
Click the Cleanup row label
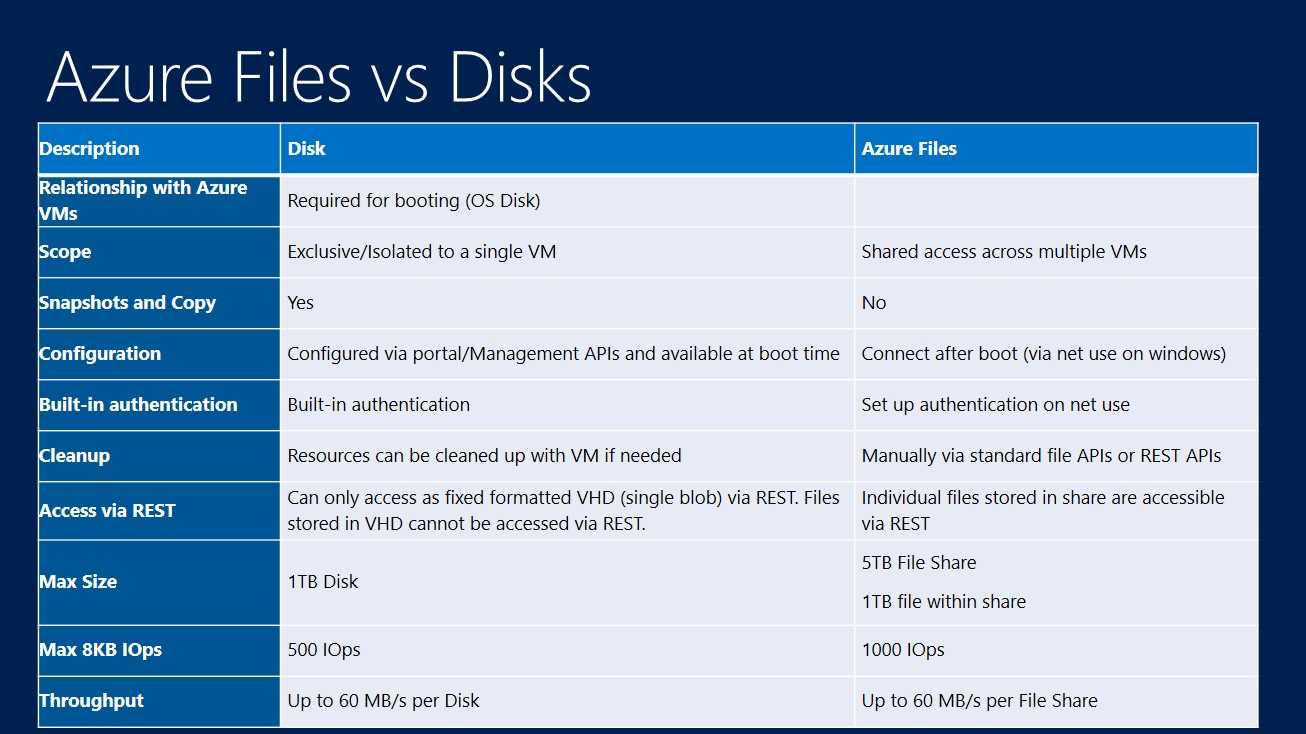coord(74,456)
